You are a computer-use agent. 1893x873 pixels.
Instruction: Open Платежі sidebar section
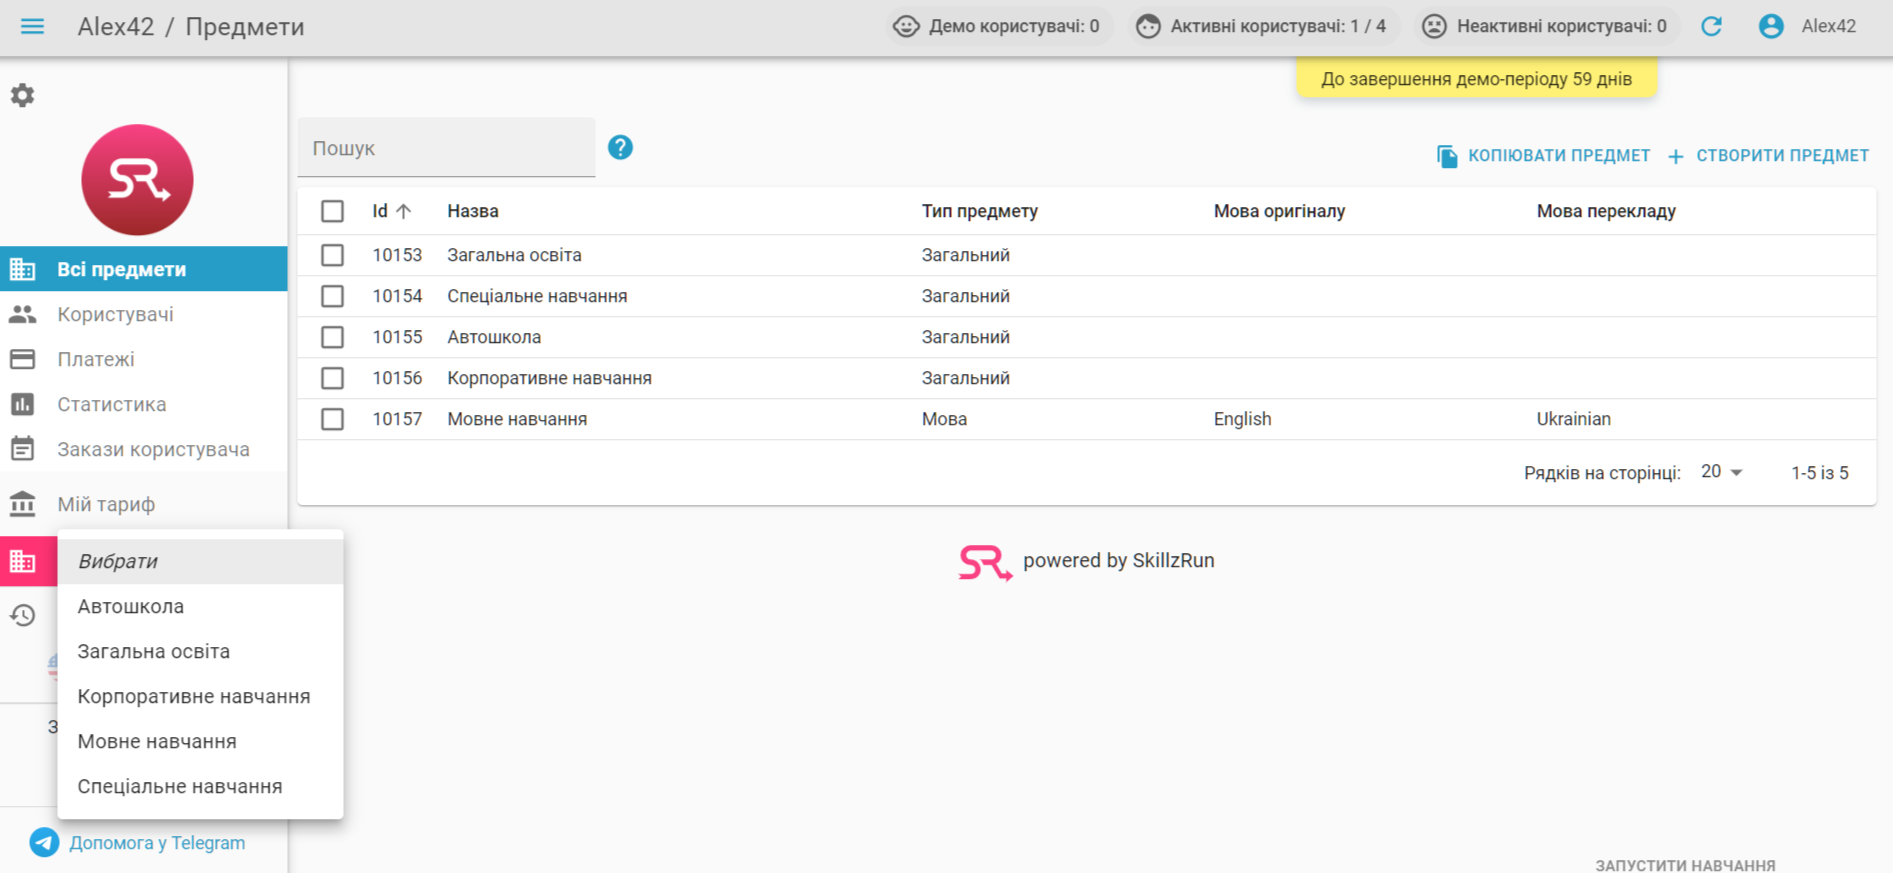click(x=144, y=359)
